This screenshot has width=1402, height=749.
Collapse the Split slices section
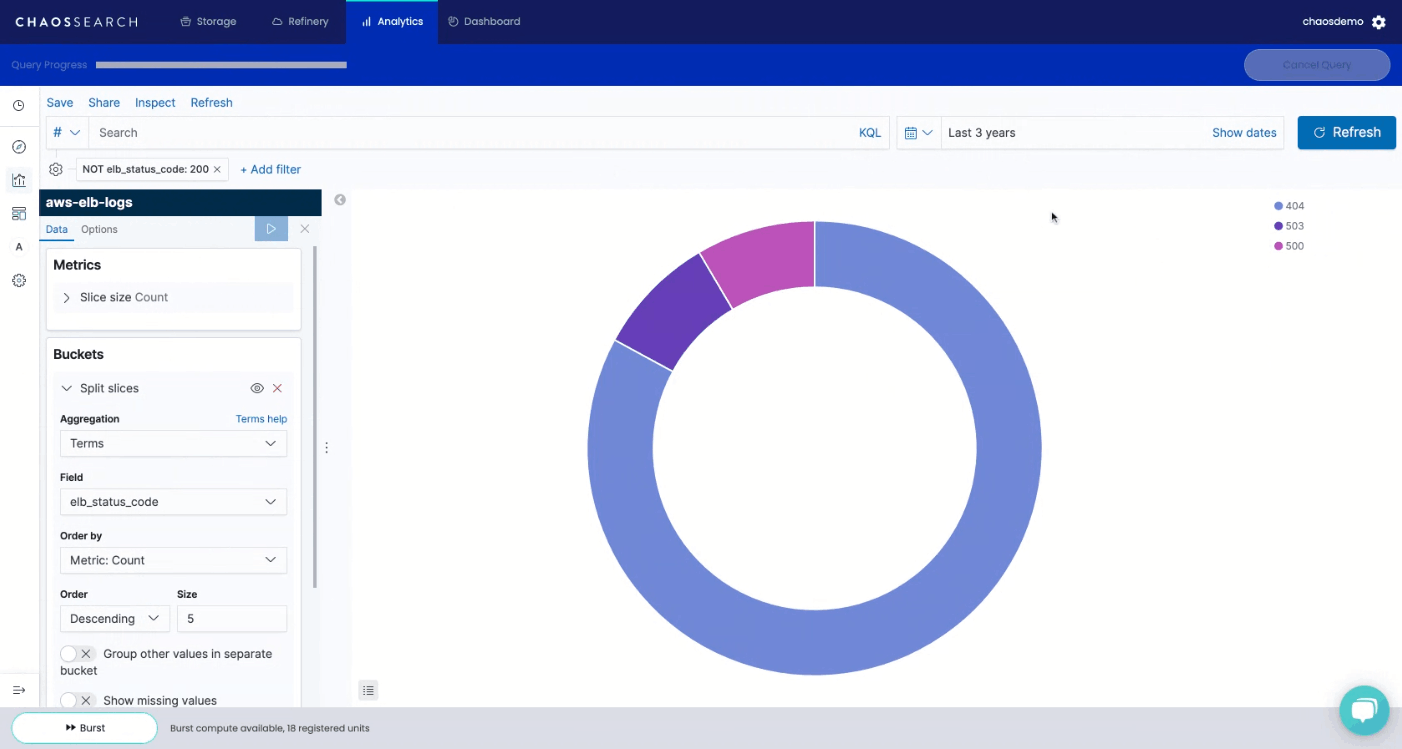(x=66, y=388)
